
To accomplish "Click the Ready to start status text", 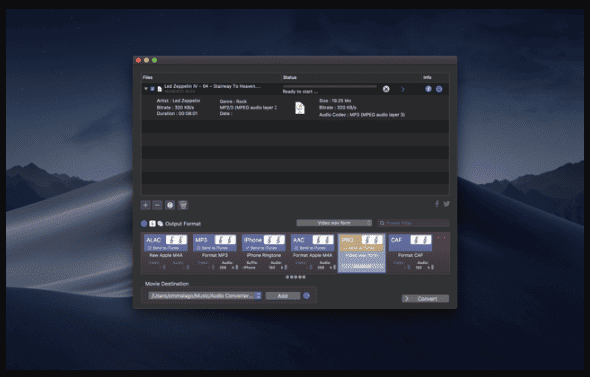I will [300, 92].
